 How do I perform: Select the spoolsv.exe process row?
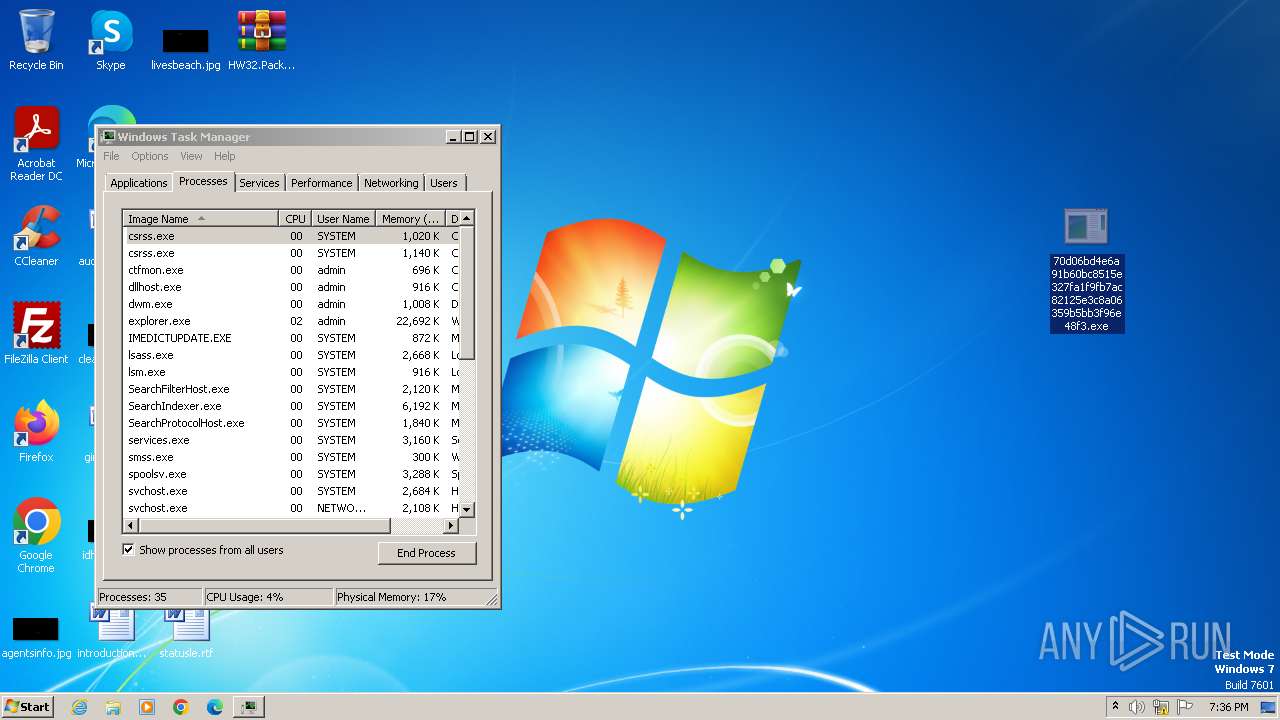pos(291,474)
